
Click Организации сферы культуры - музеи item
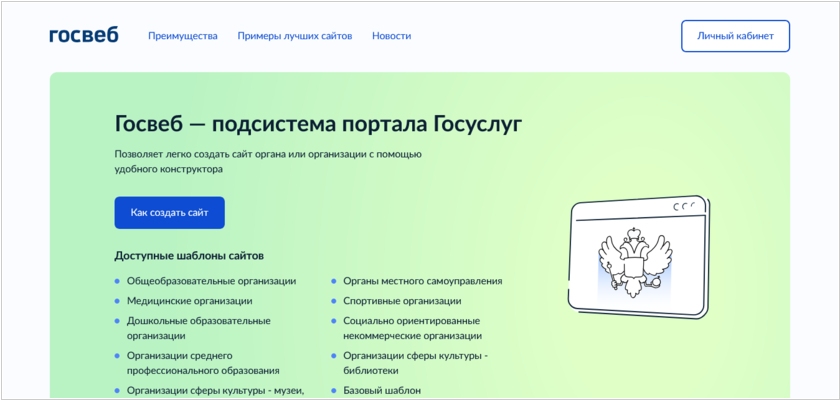pyautogui.click(x=215, y=390)
